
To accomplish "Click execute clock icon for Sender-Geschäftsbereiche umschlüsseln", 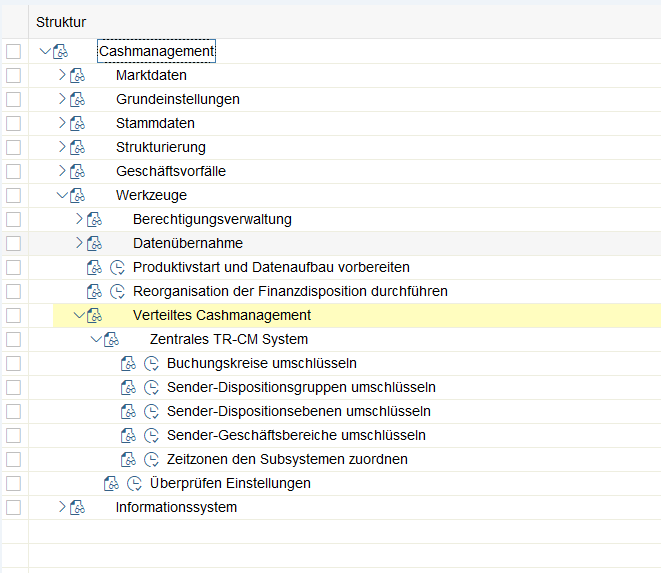I will 152,435.
